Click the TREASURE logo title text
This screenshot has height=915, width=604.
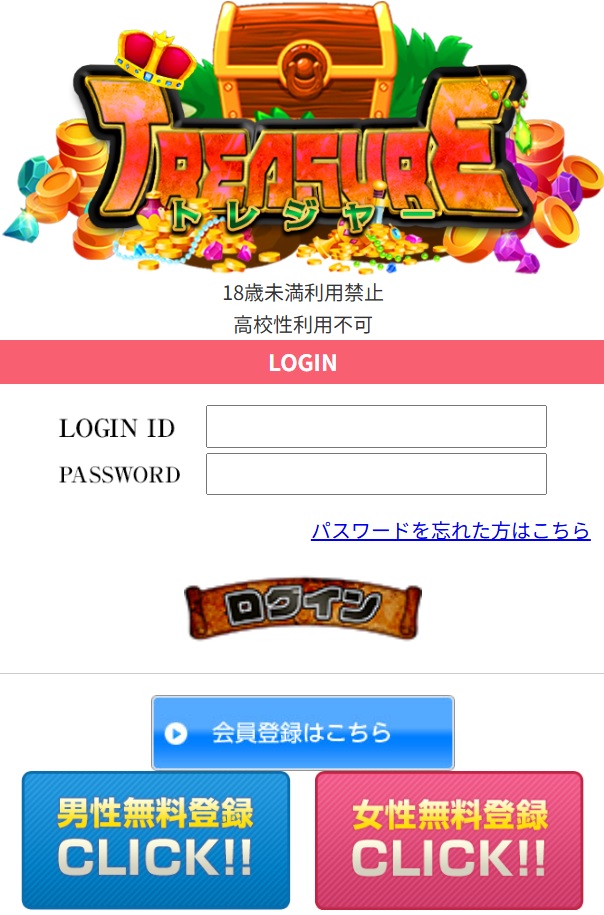tap(303, 155)
